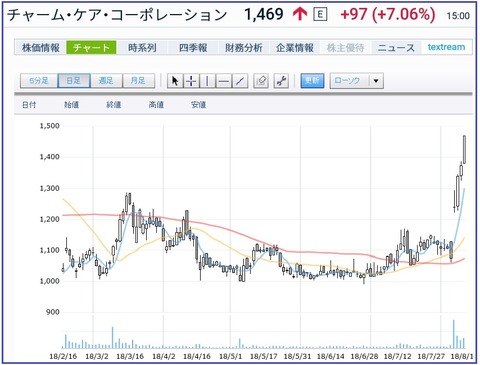Open the textream link
Screen dimensions: 480x365
coord(446,47)
